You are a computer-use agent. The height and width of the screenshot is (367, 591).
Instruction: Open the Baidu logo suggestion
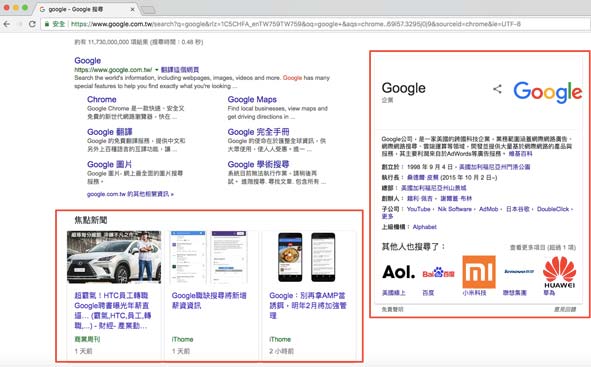pos(438,272)
